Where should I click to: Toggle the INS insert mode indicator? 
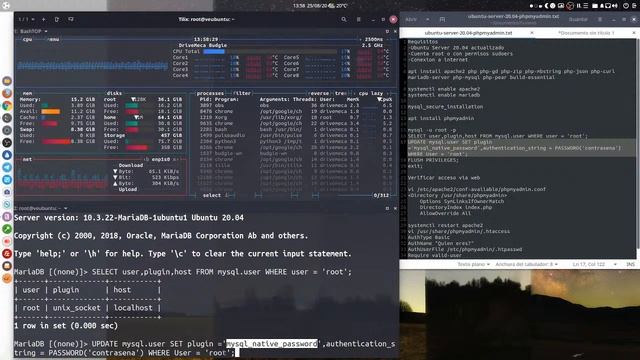(x=630, y=264)
